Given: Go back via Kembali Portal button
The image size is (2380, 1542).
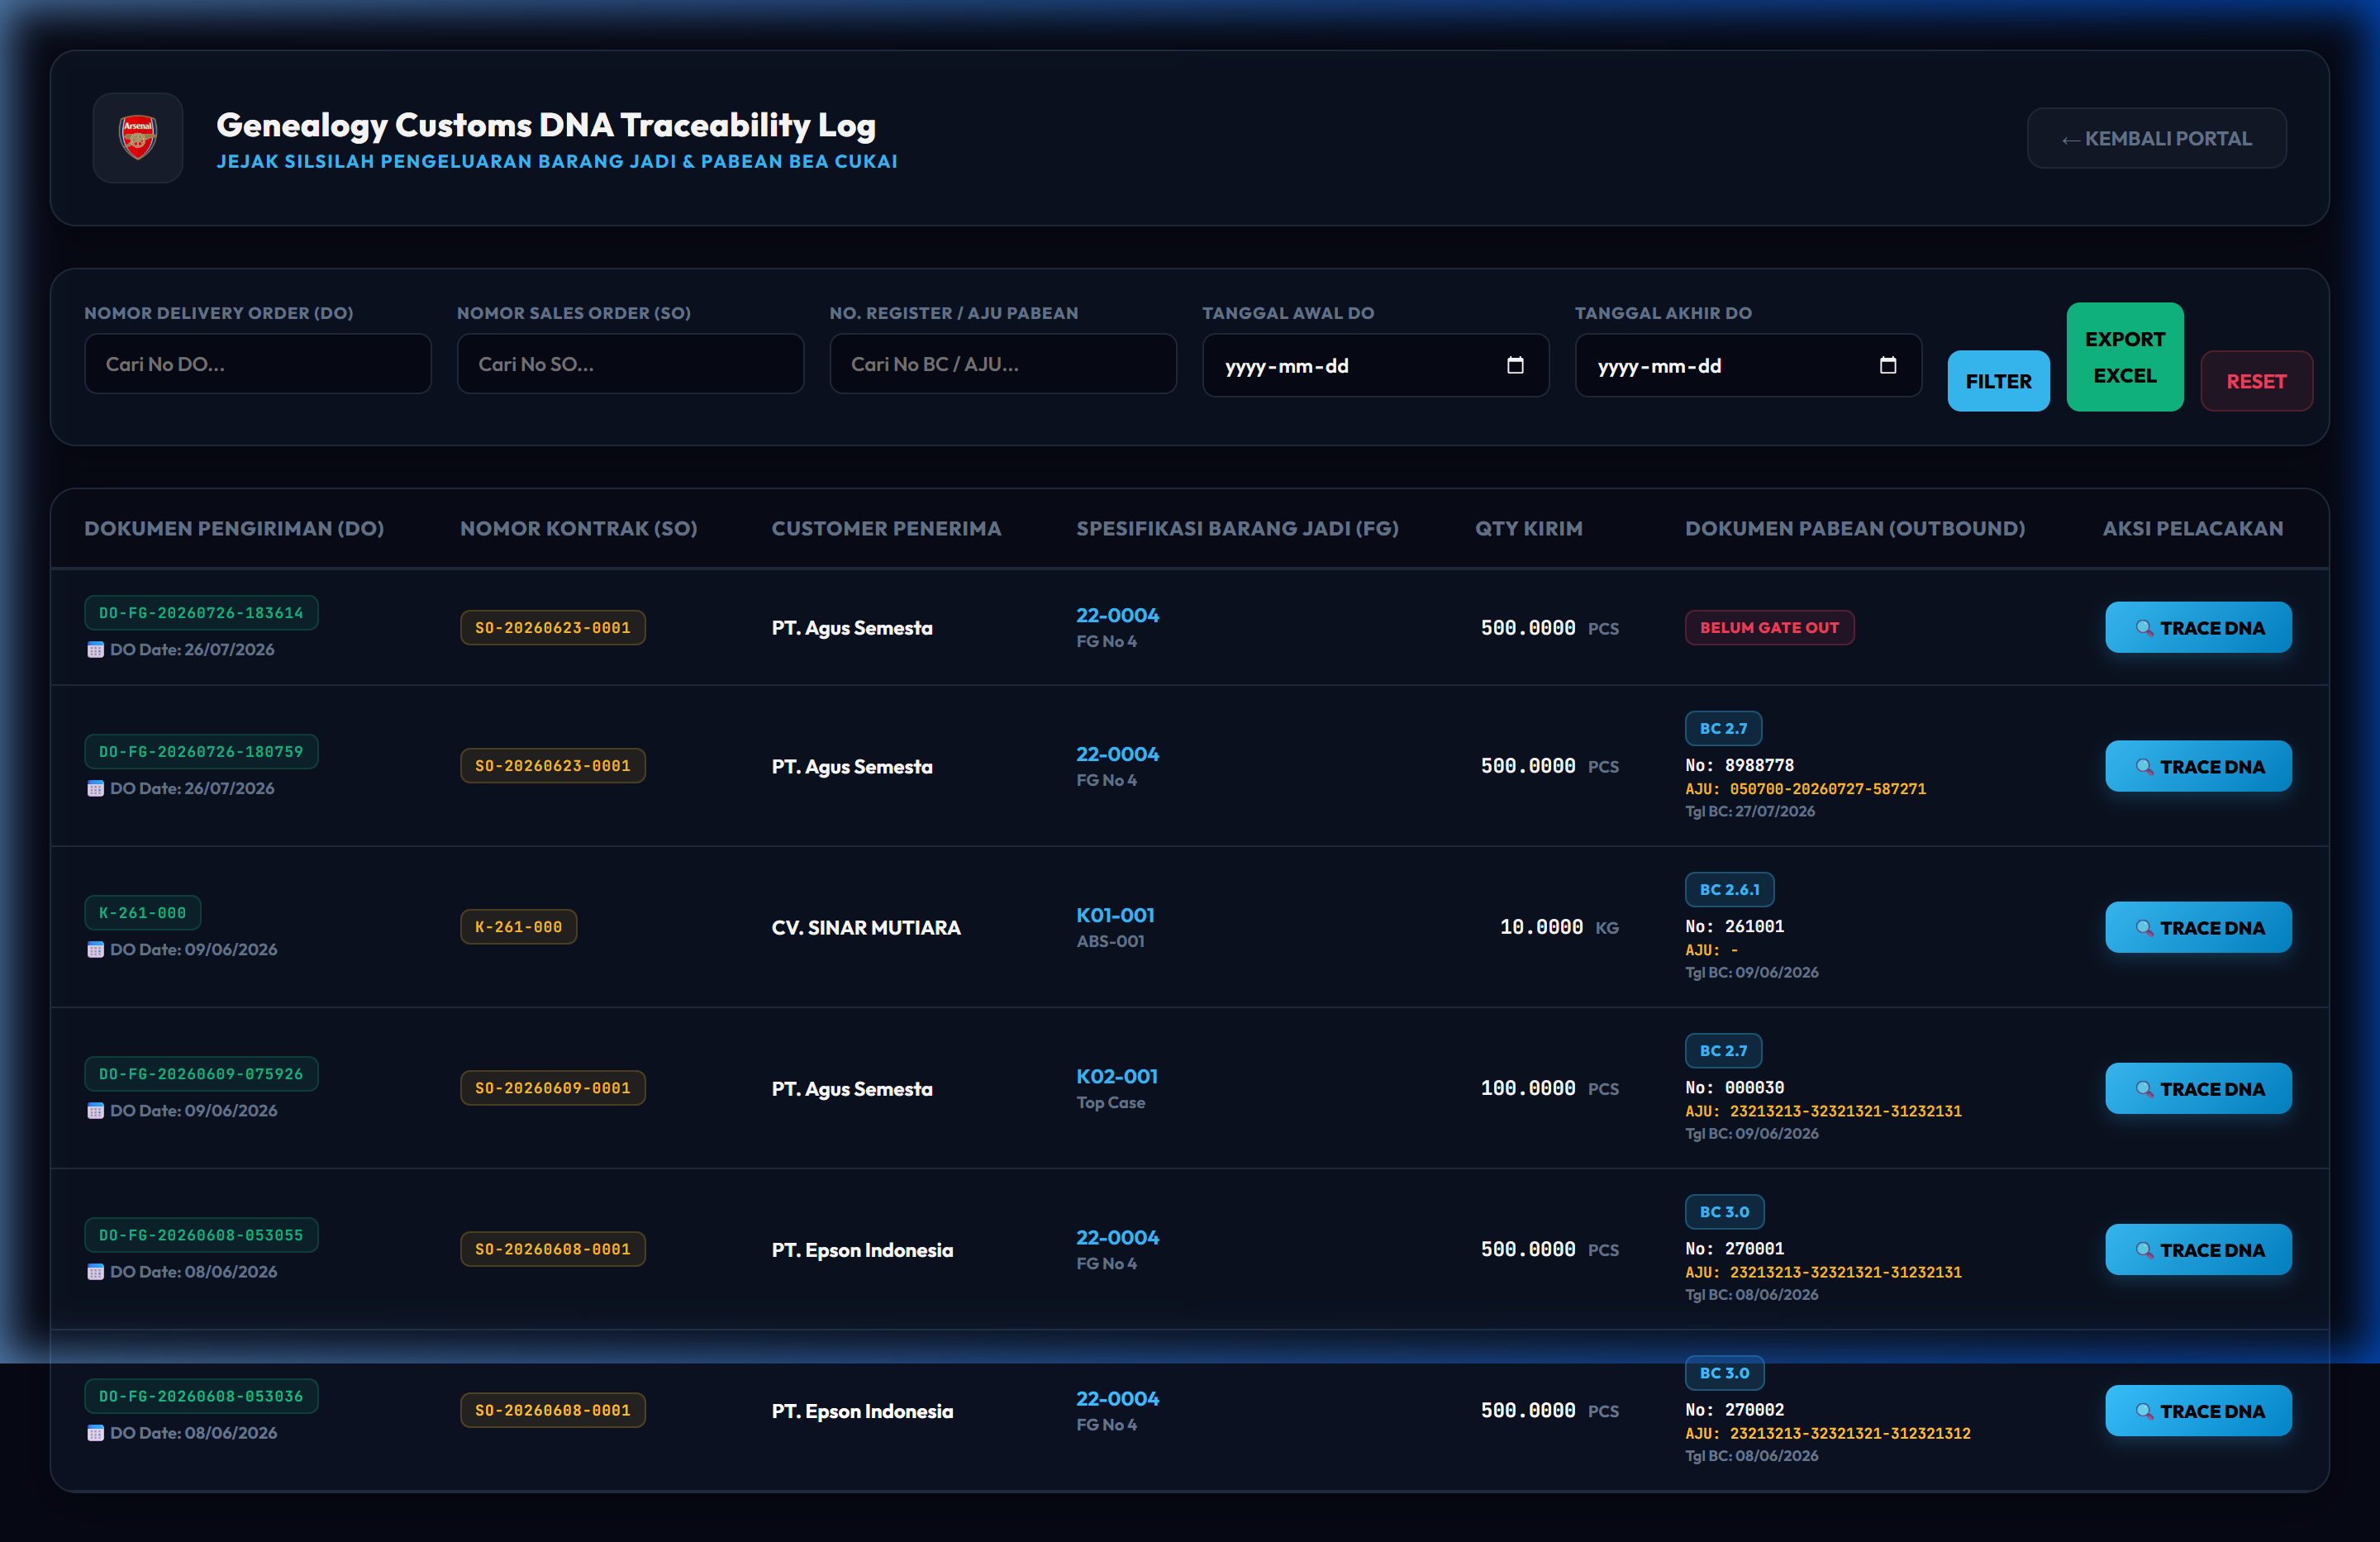Looking at the screenshot, I should click(2156, 138).
